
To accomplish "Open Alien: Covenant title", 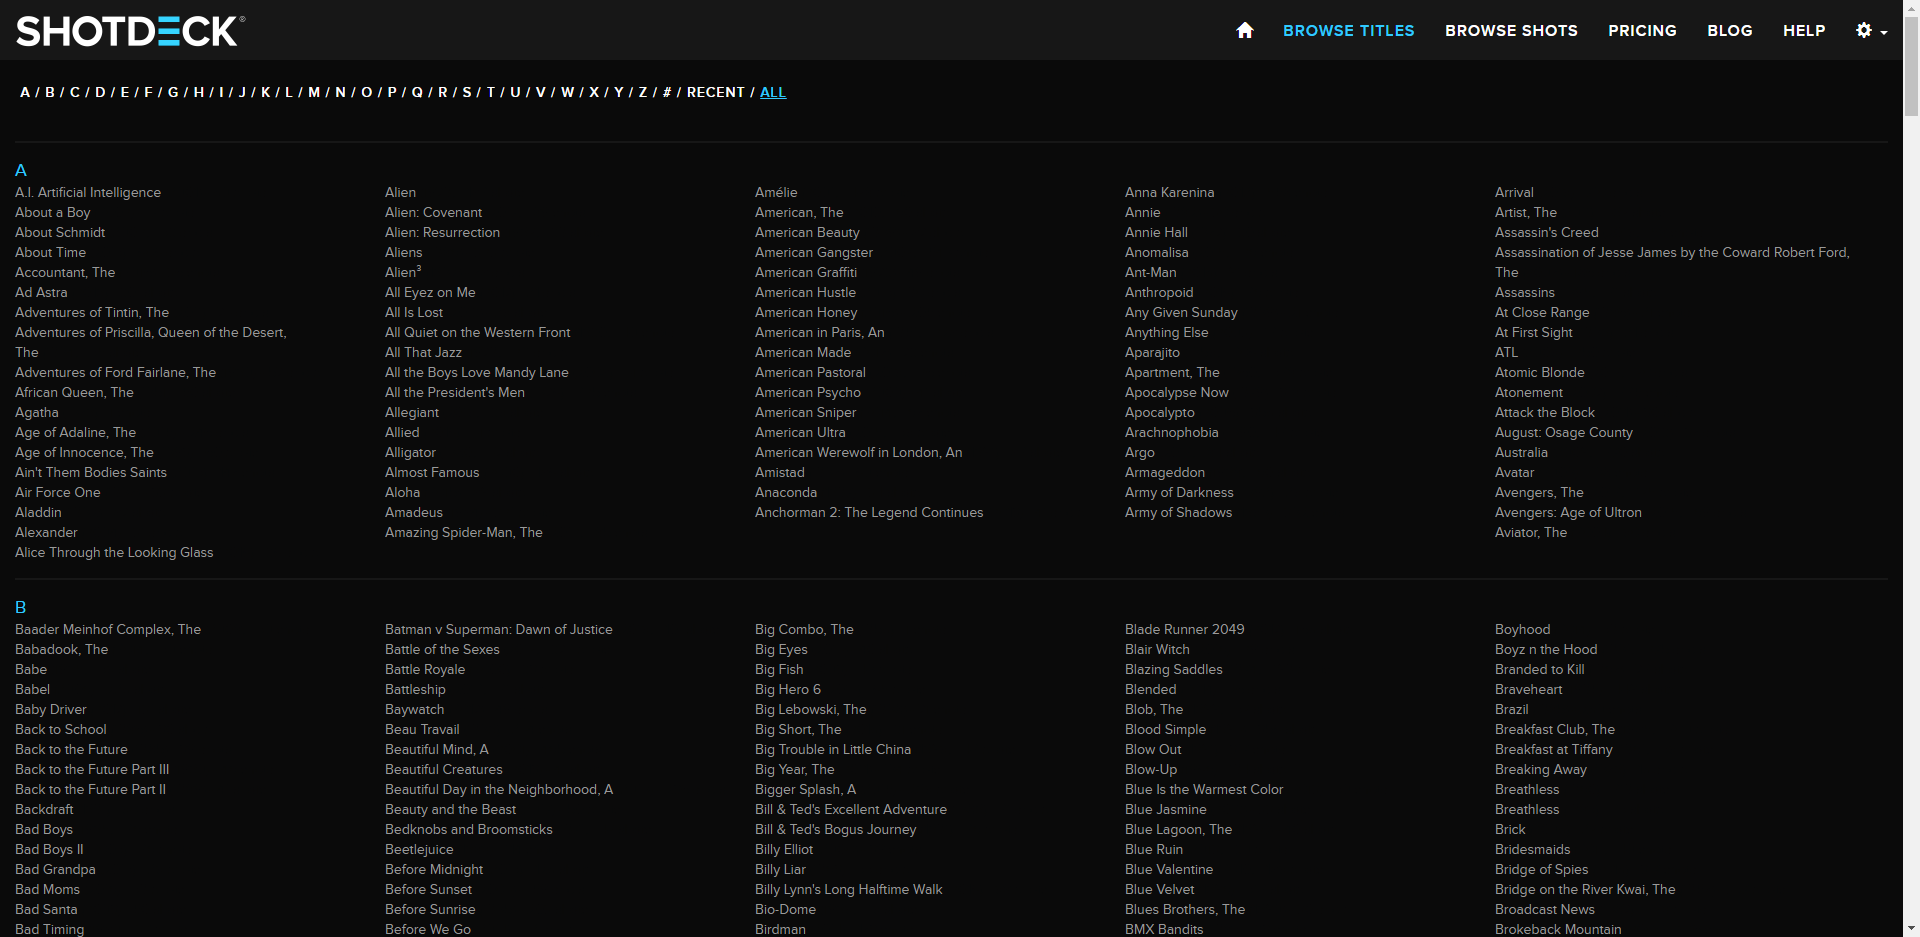I will click(433, 212).
